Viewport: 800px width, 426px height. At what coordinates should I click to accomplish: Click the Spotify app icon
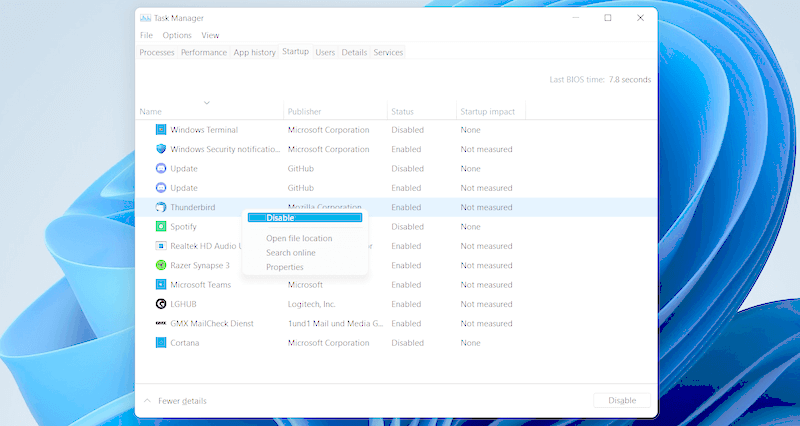click(161, 227)
